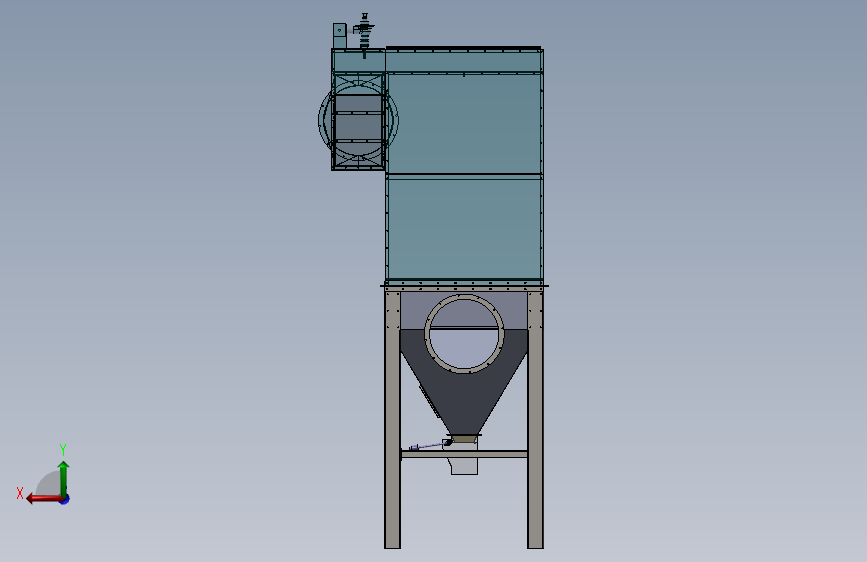Select the upper panel of the teal filter housing
This screenshot has height=562, width=867.
coord(464,124)
